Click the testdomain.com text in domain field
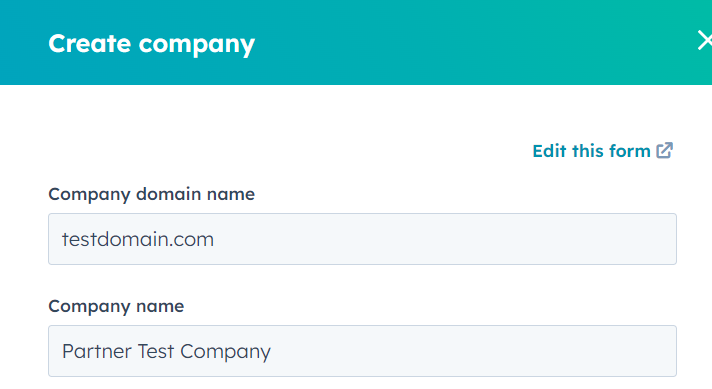This screenshot has width=712, height=389. coord(138,239)
